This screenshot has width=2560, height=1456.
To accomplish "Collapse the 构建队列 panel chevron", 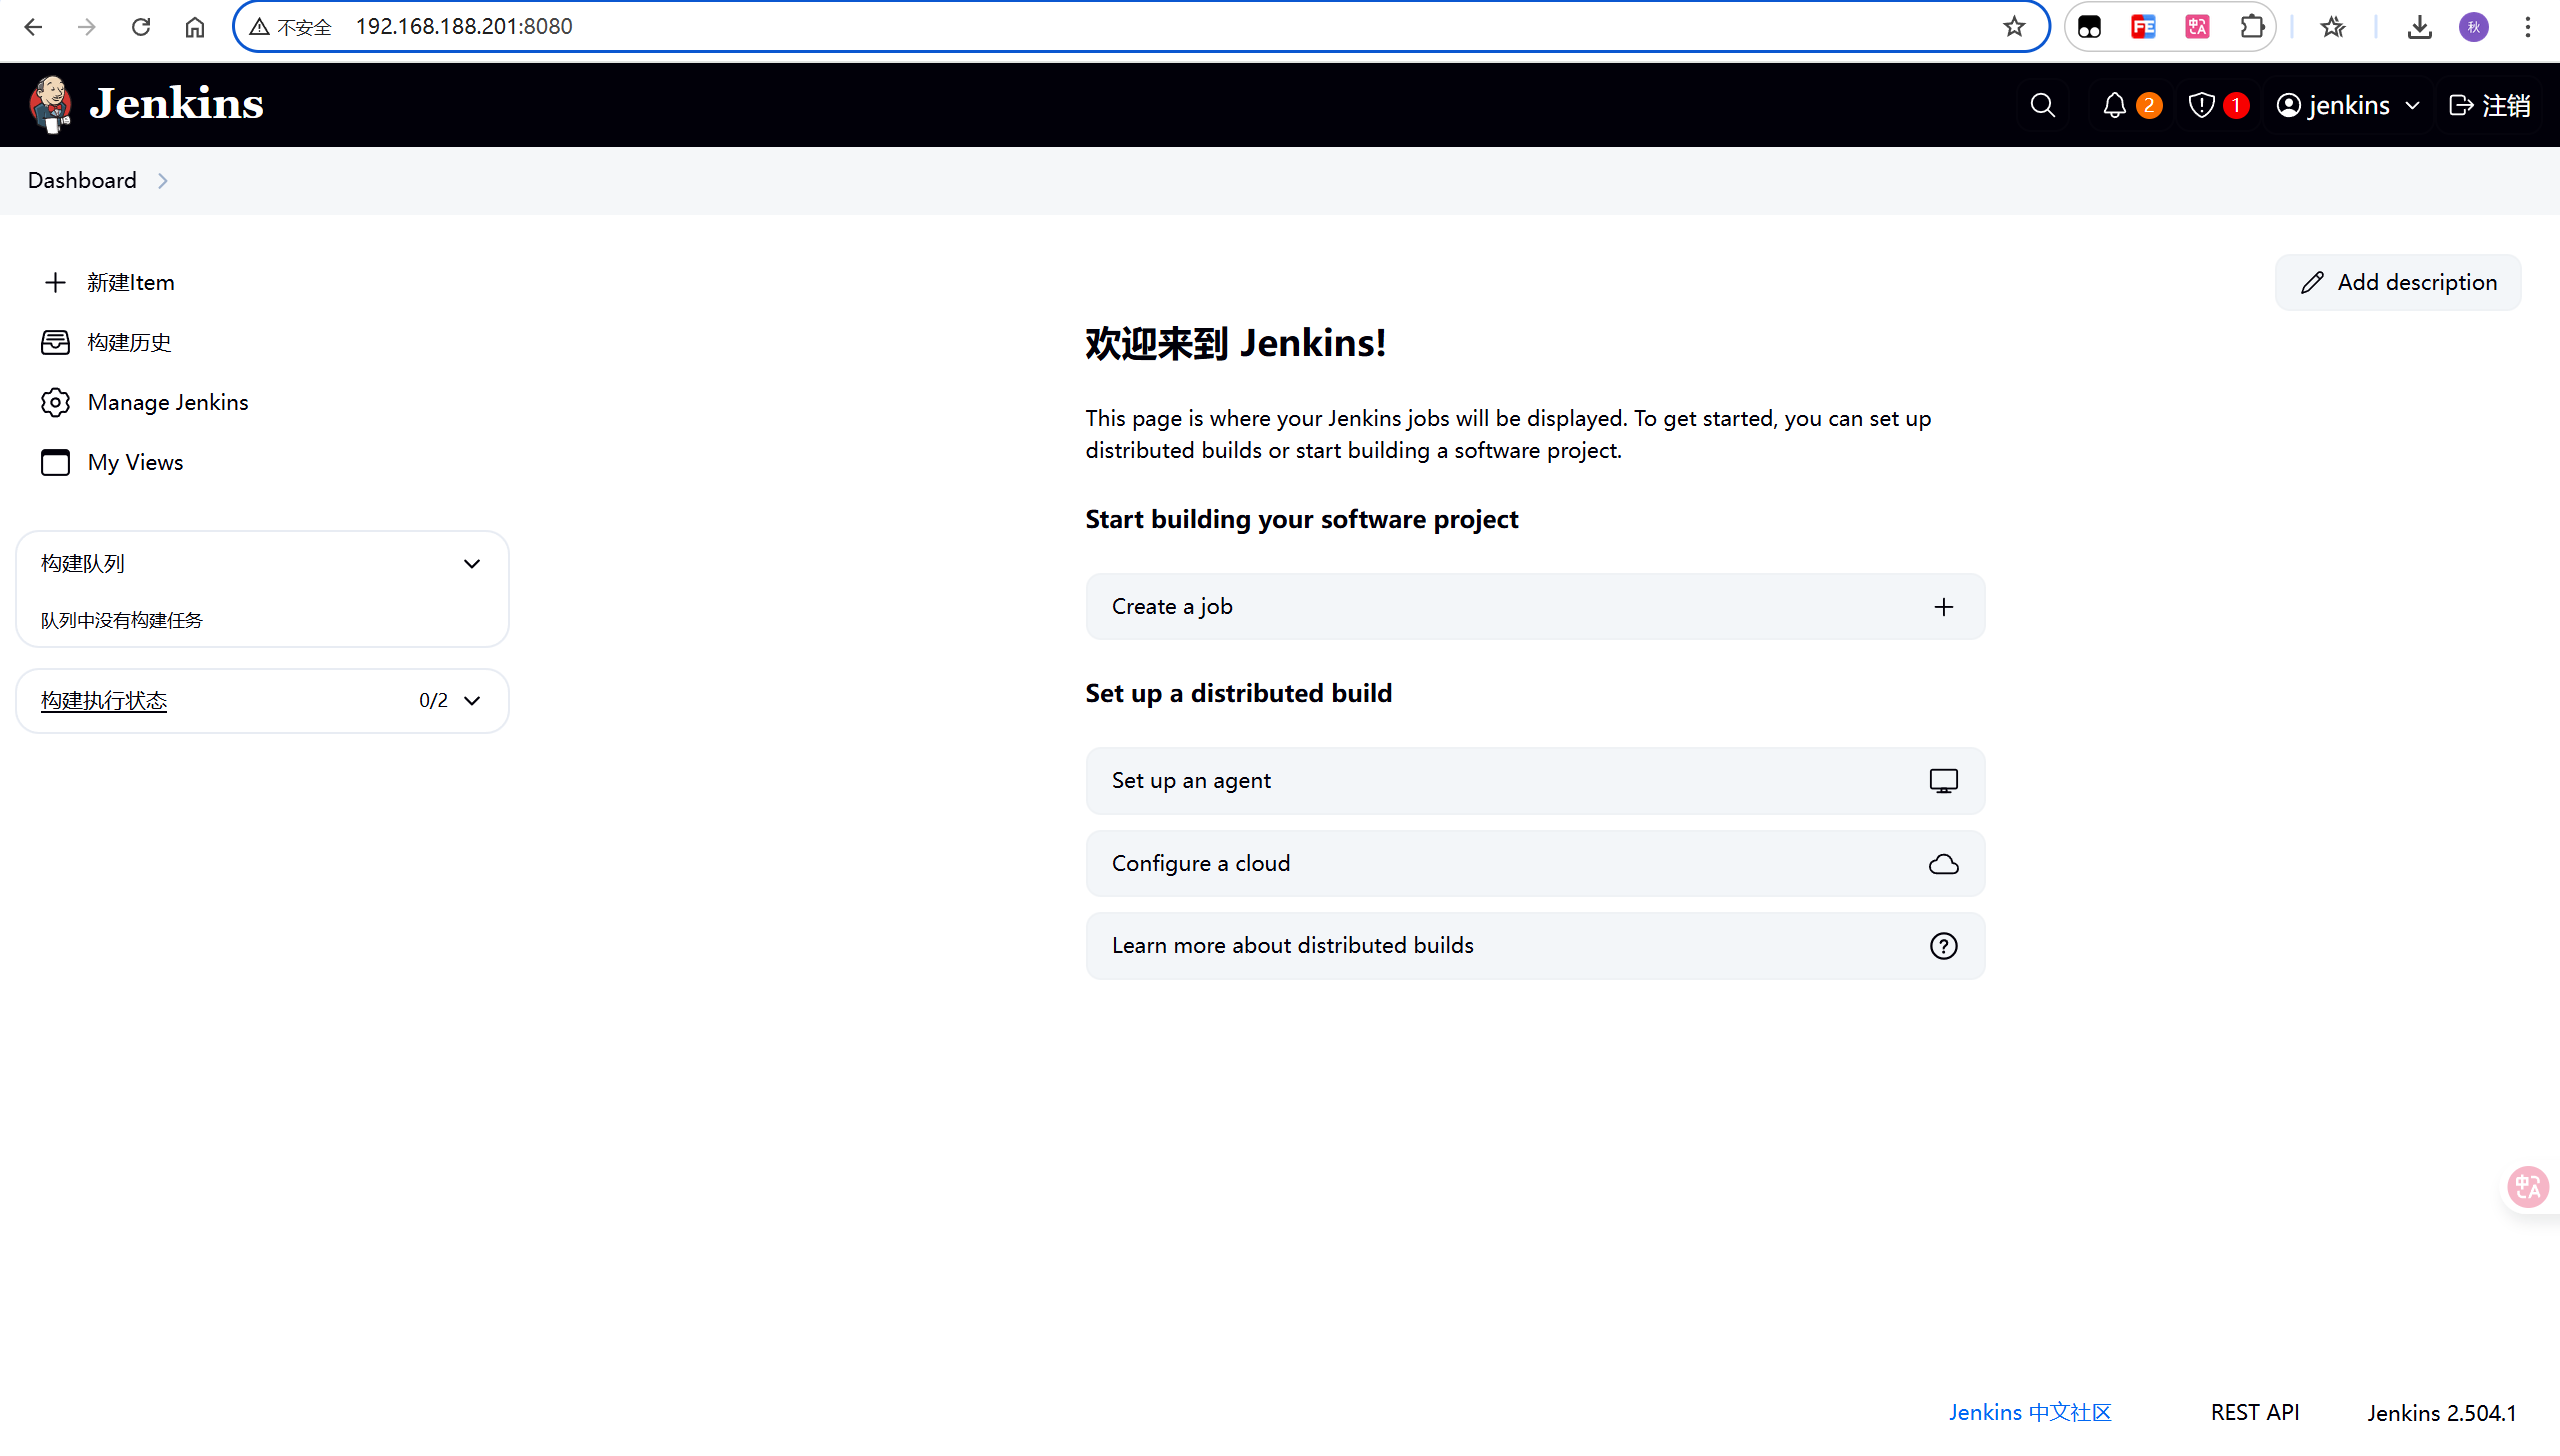I will point(472,564).
